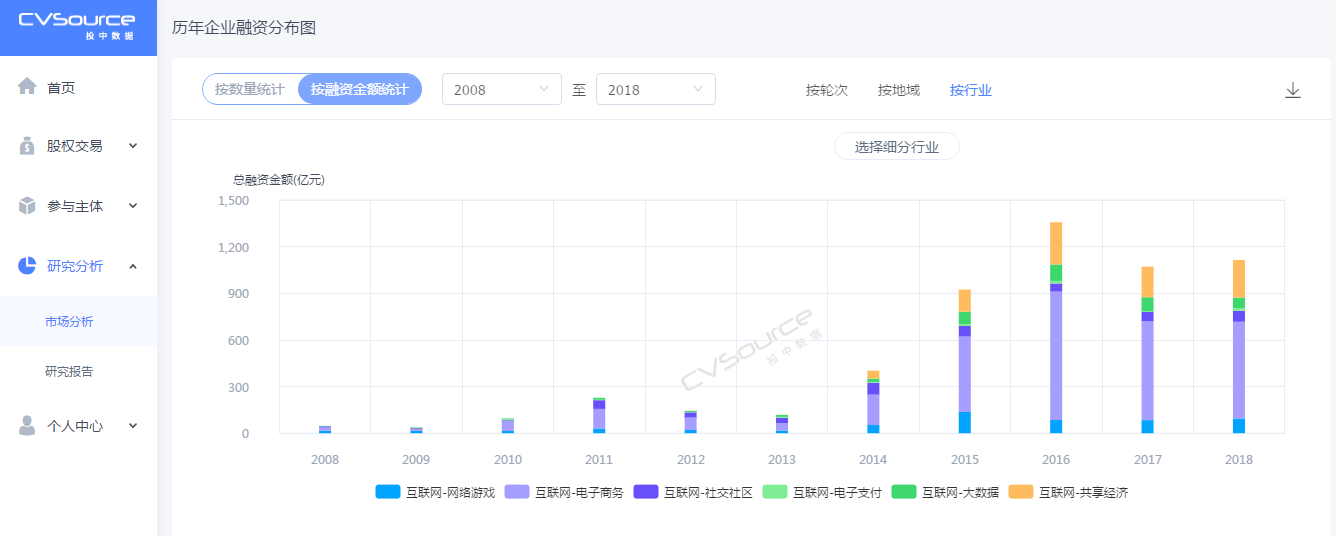Click the 个人中心 user icon
This screenshot has width=1336, height=536.
(28, 426)
